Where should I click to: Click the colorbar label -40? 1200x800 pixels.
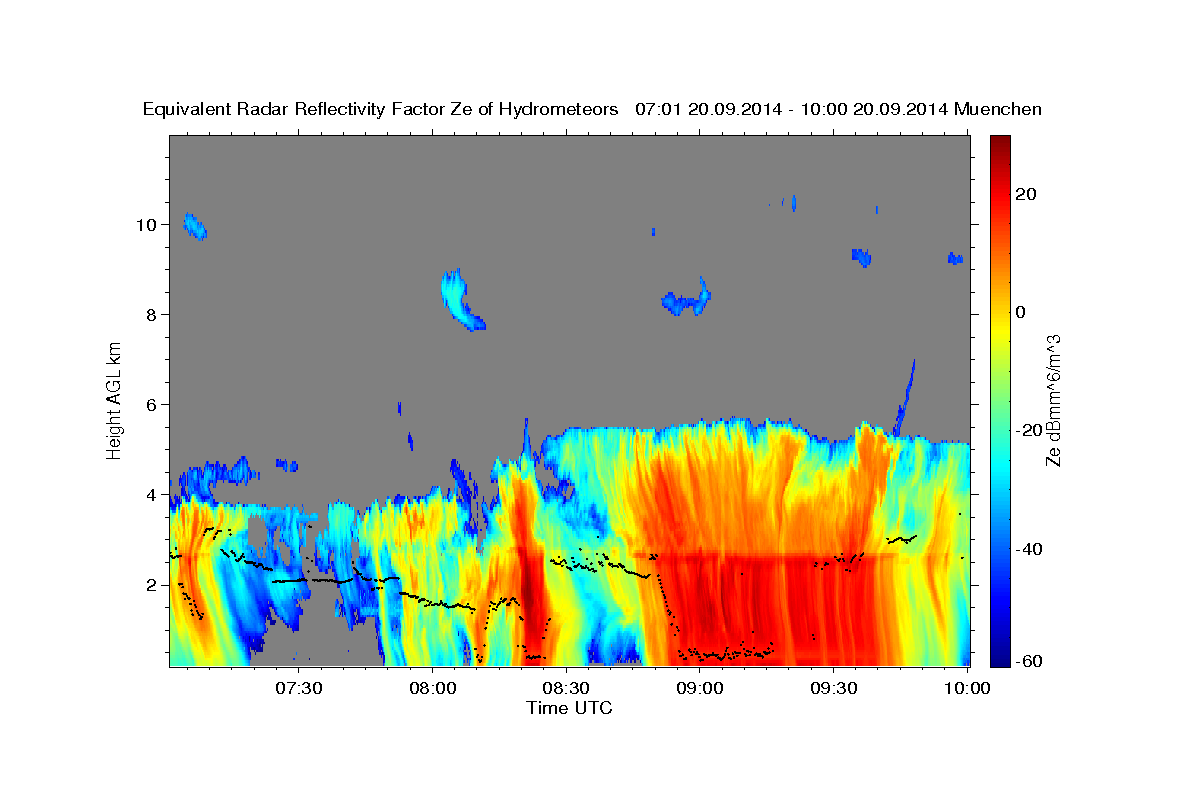(x=1029, y=549)
